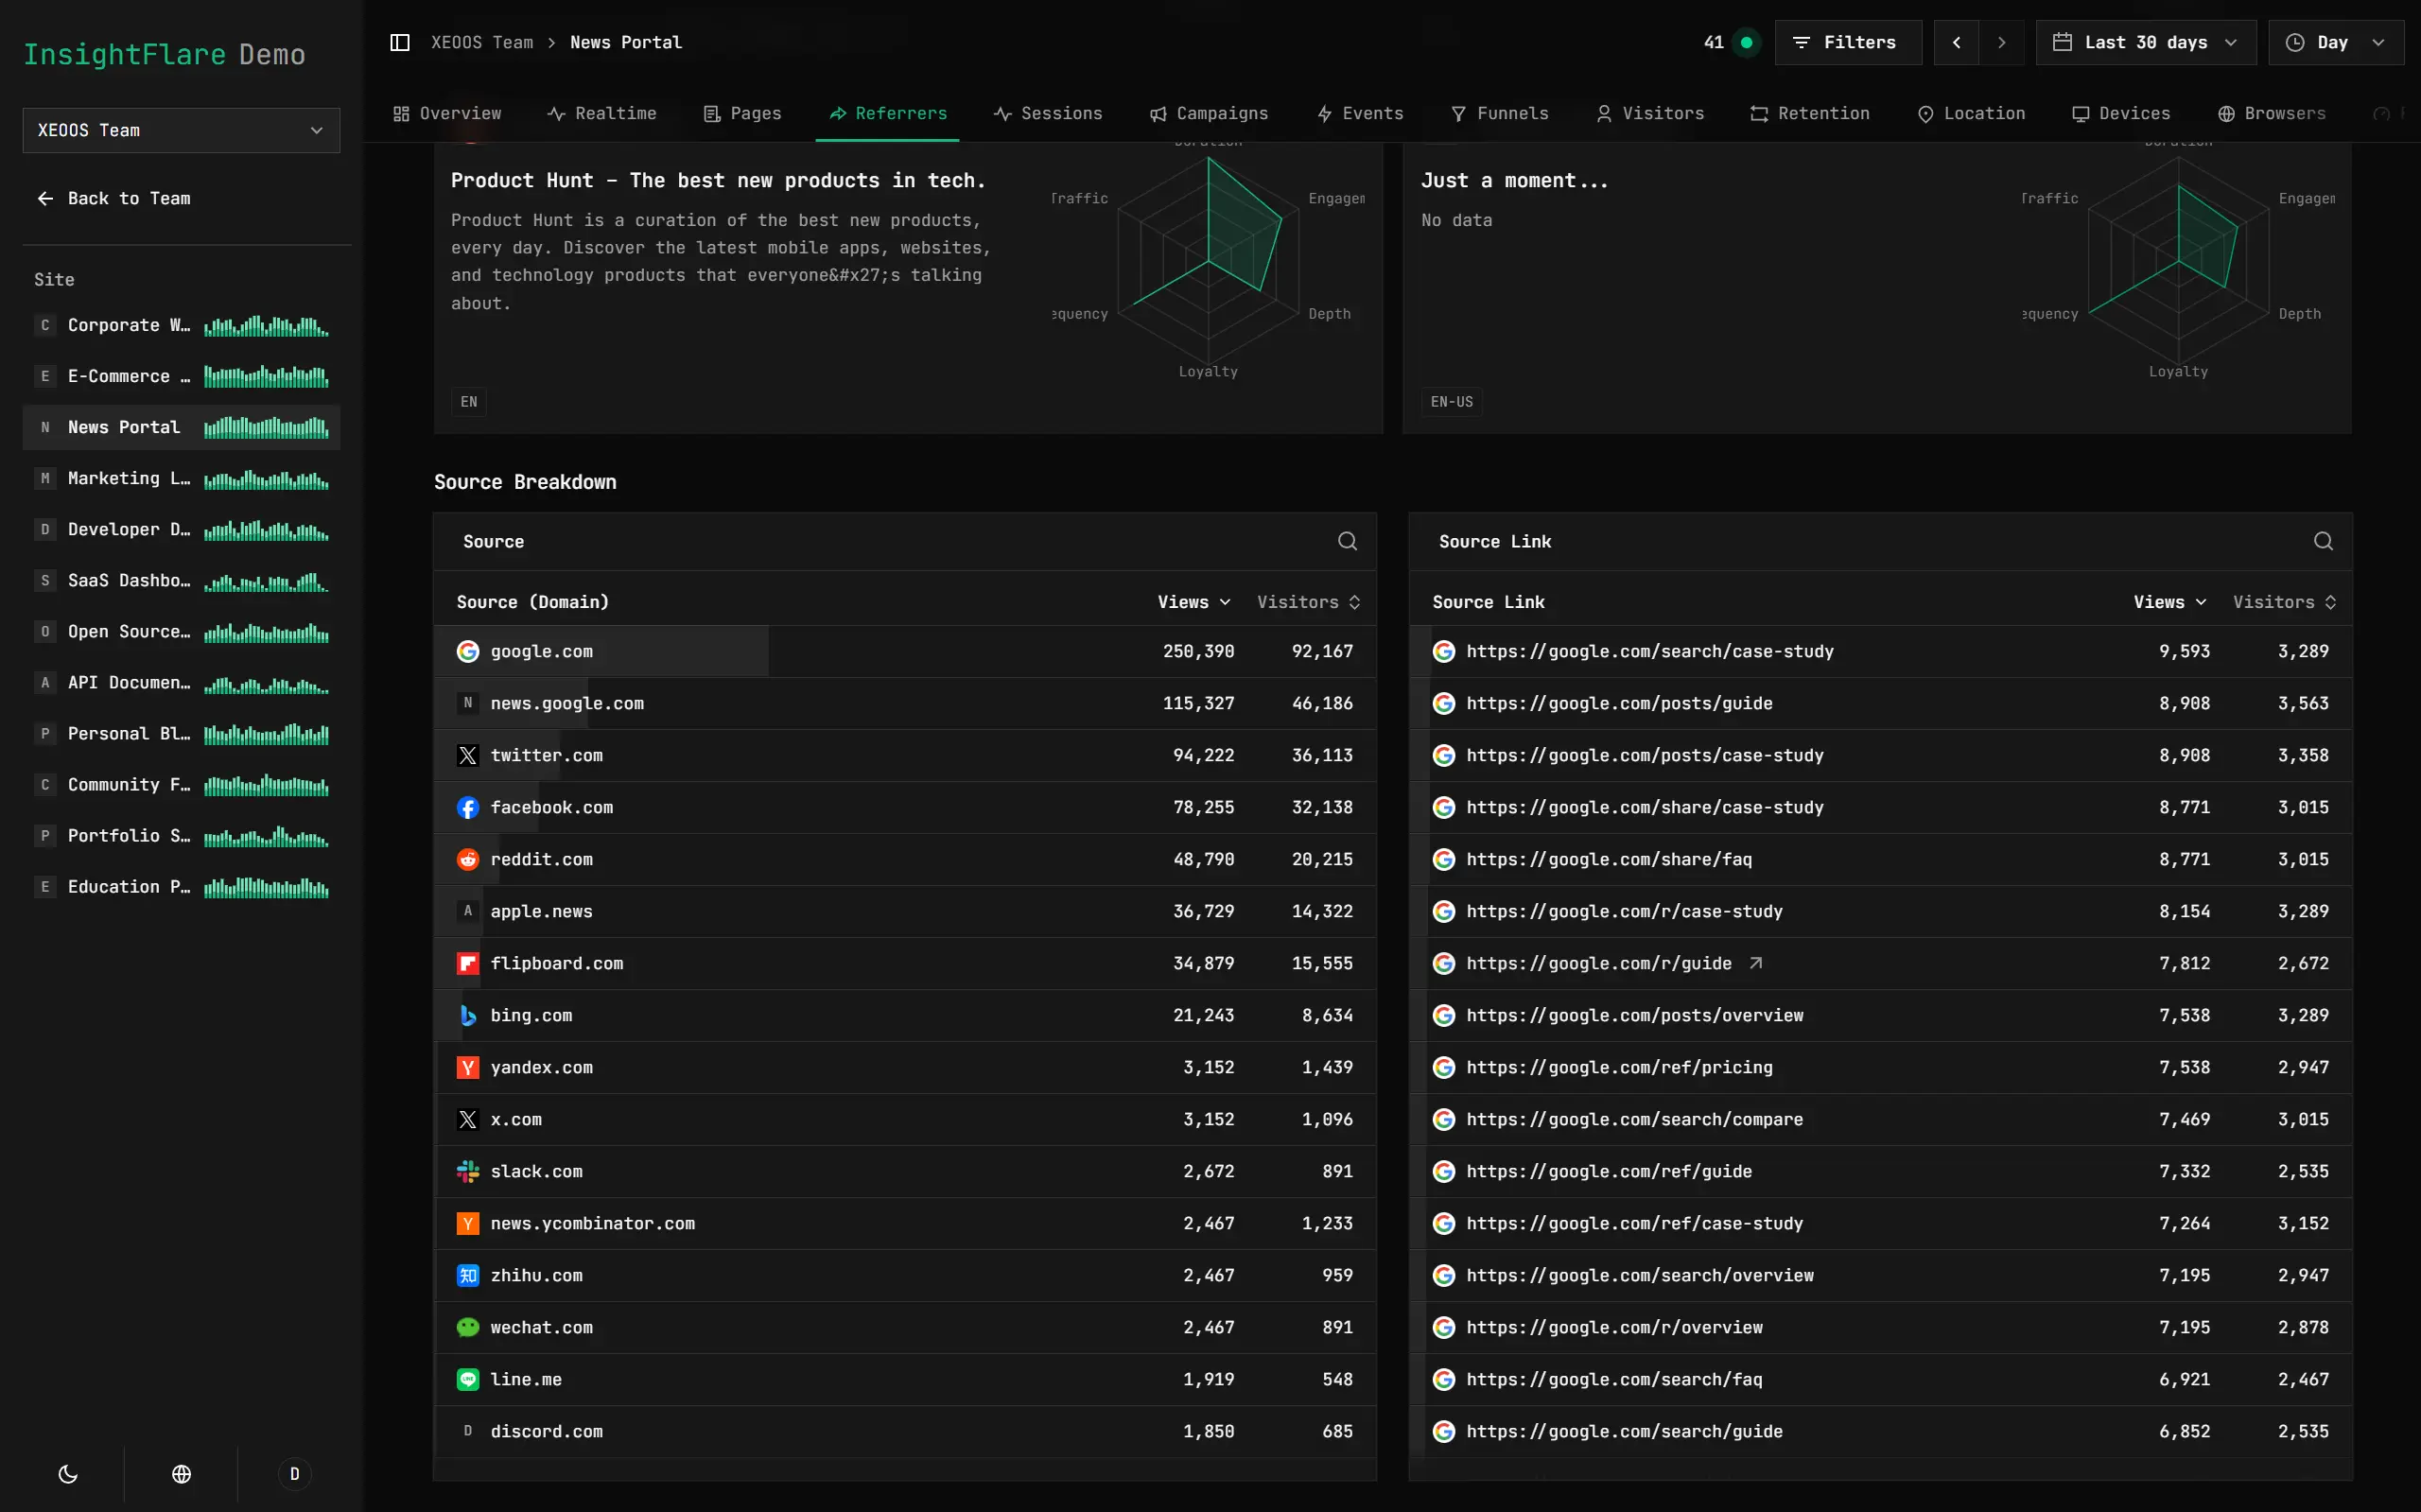This screenshot has width=2421, height=1512.
Task: Open https://google.com/ref/pricing link row
Action: 1881,1068
